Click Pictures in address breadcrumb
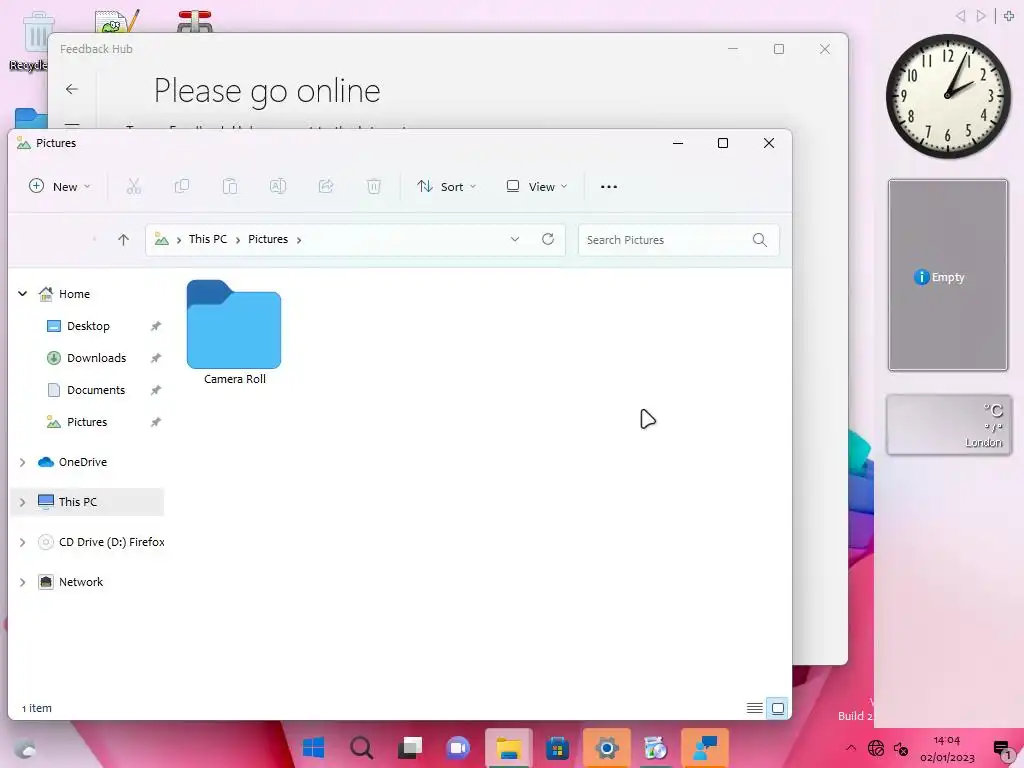Image resolution: width=1024 pixels, height=768 pixels. (x=268, y=239)
